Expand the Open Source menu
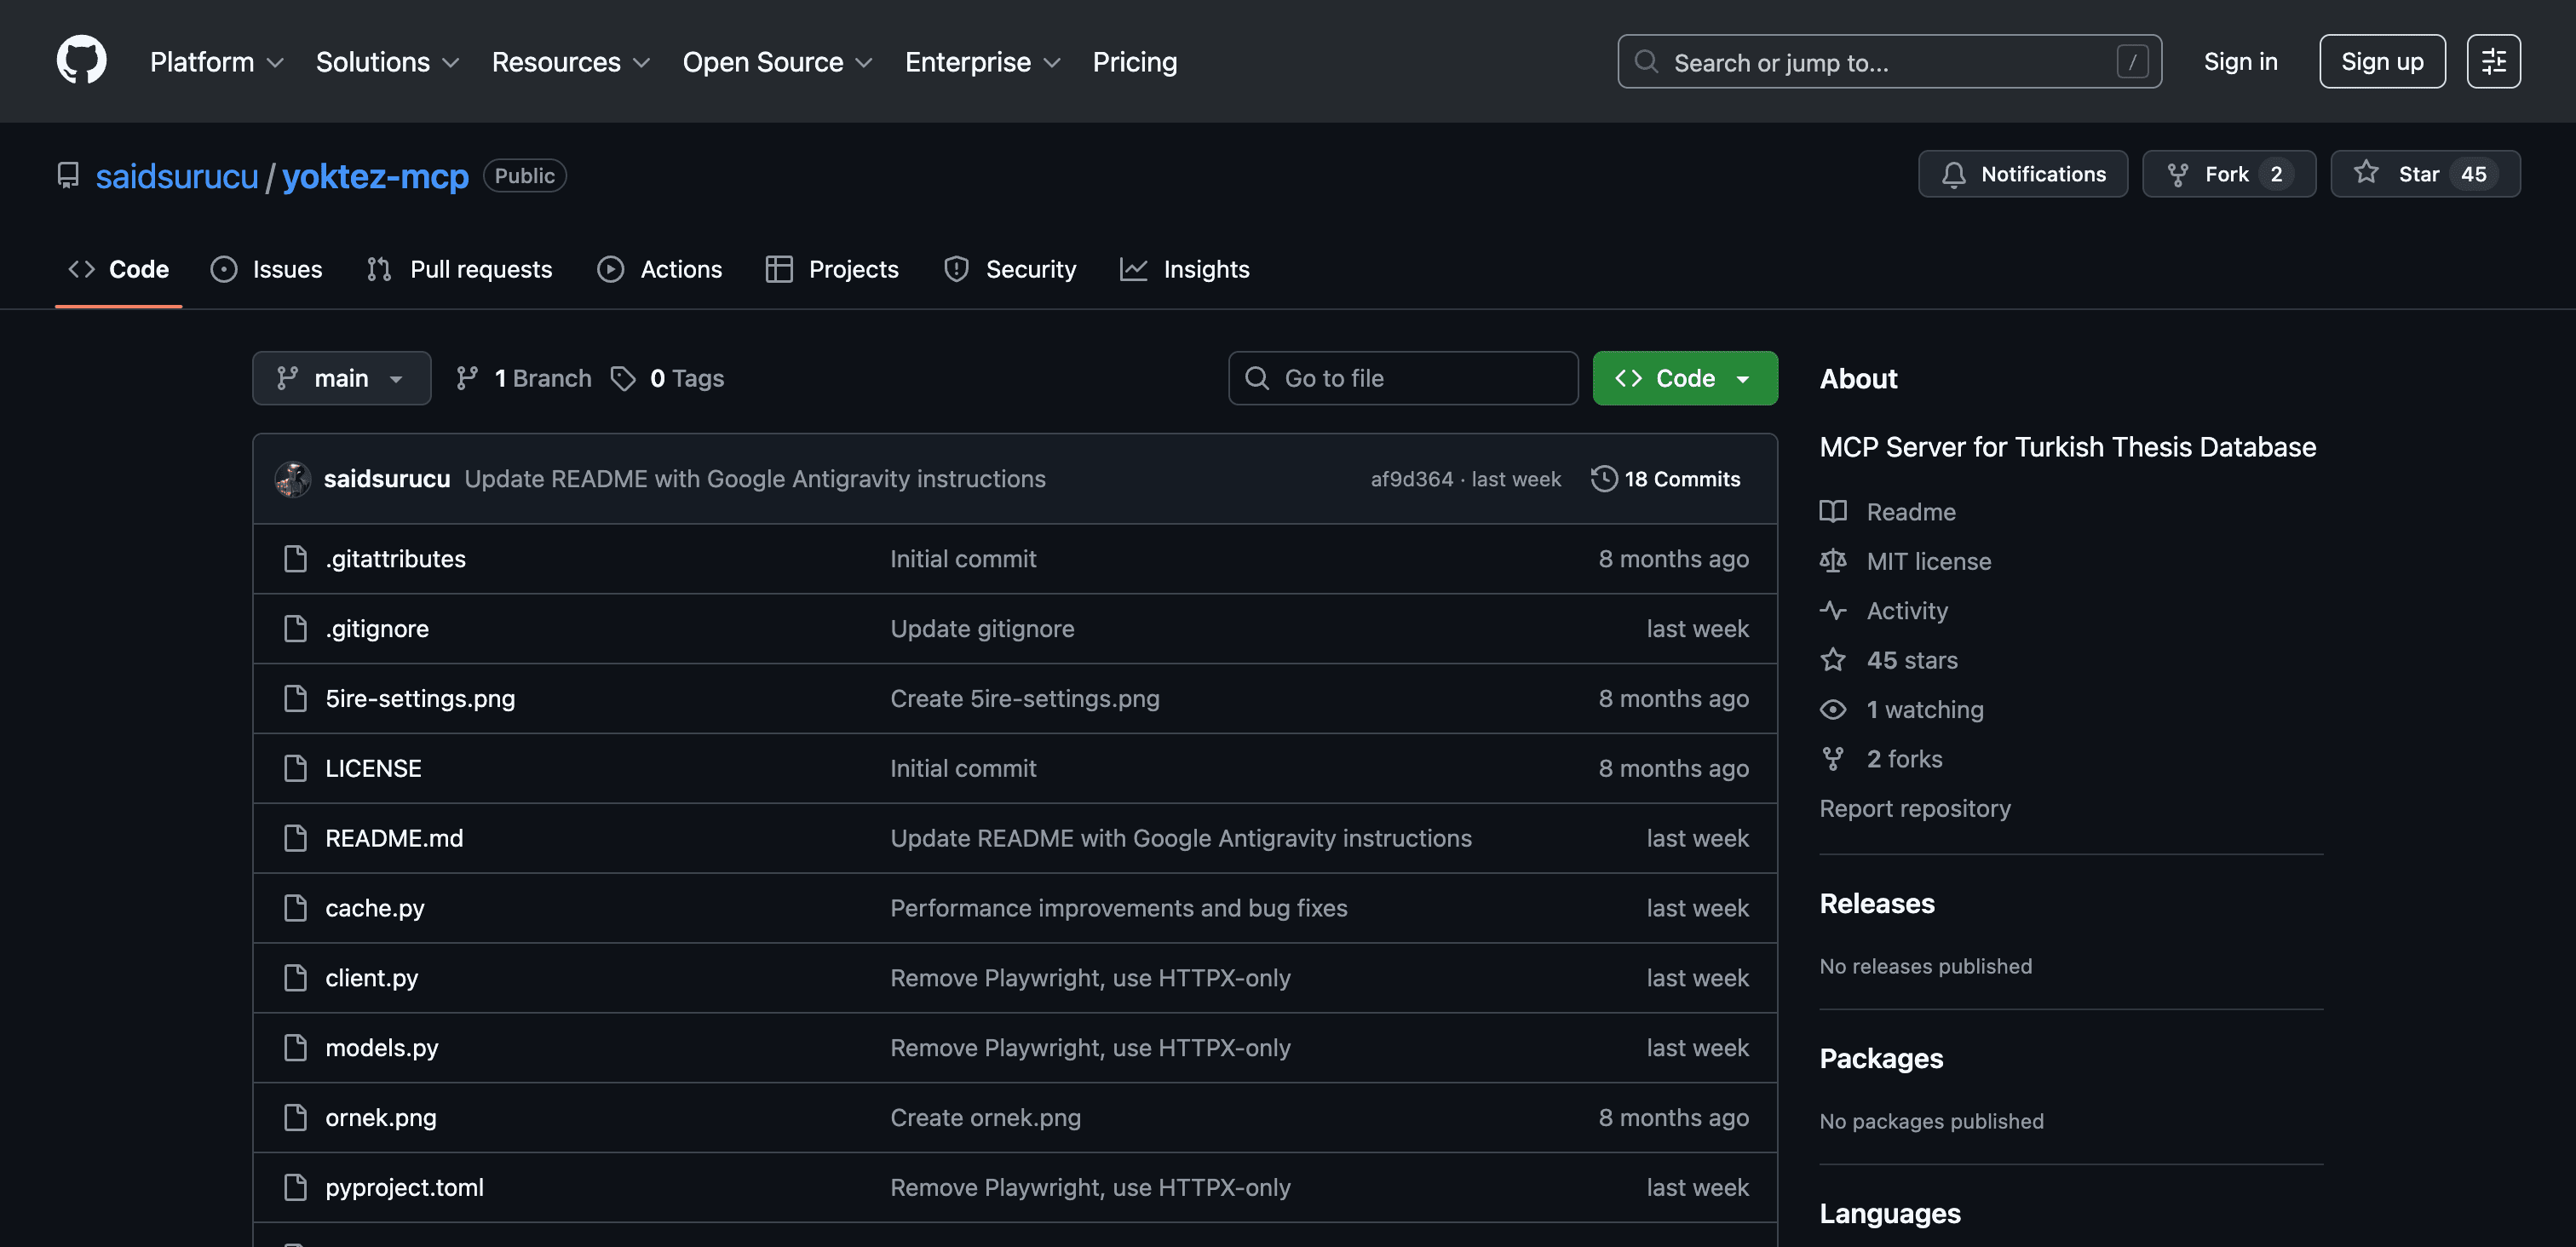This screenshot has width=2576, height=1247. click(x=777, y=62)
